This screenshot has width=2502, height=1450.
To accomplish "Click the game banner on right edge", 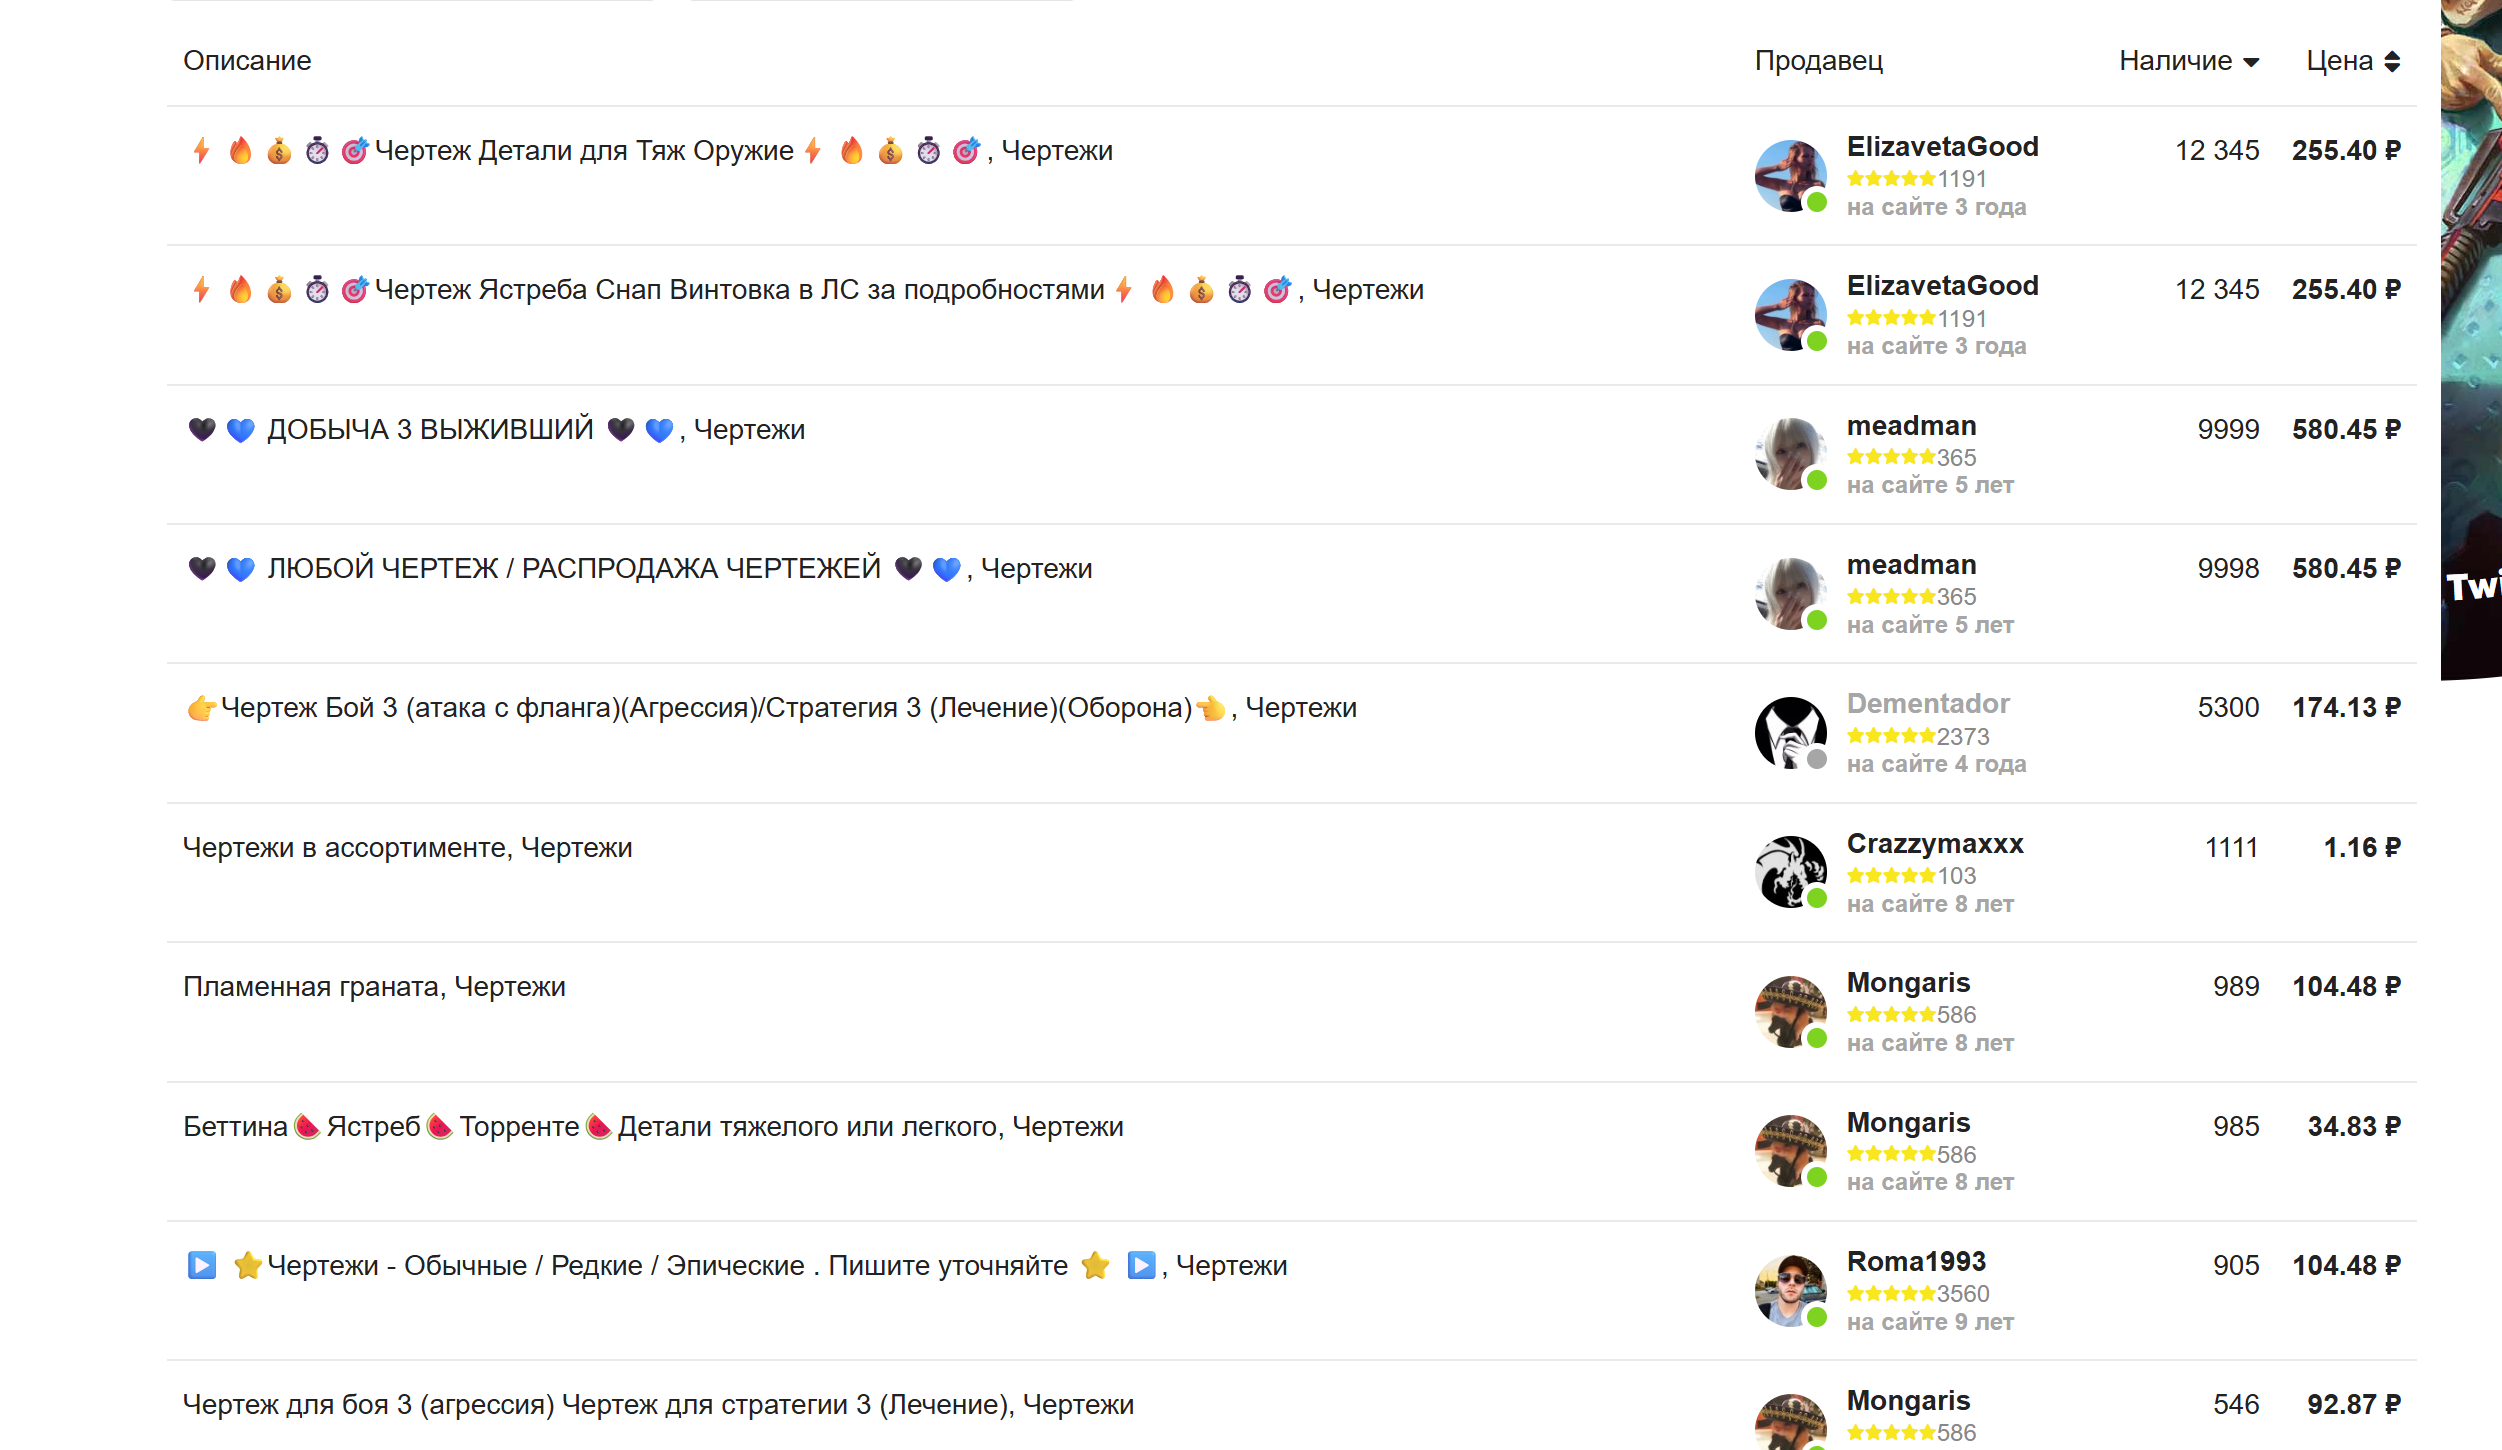I will 2471,340.
